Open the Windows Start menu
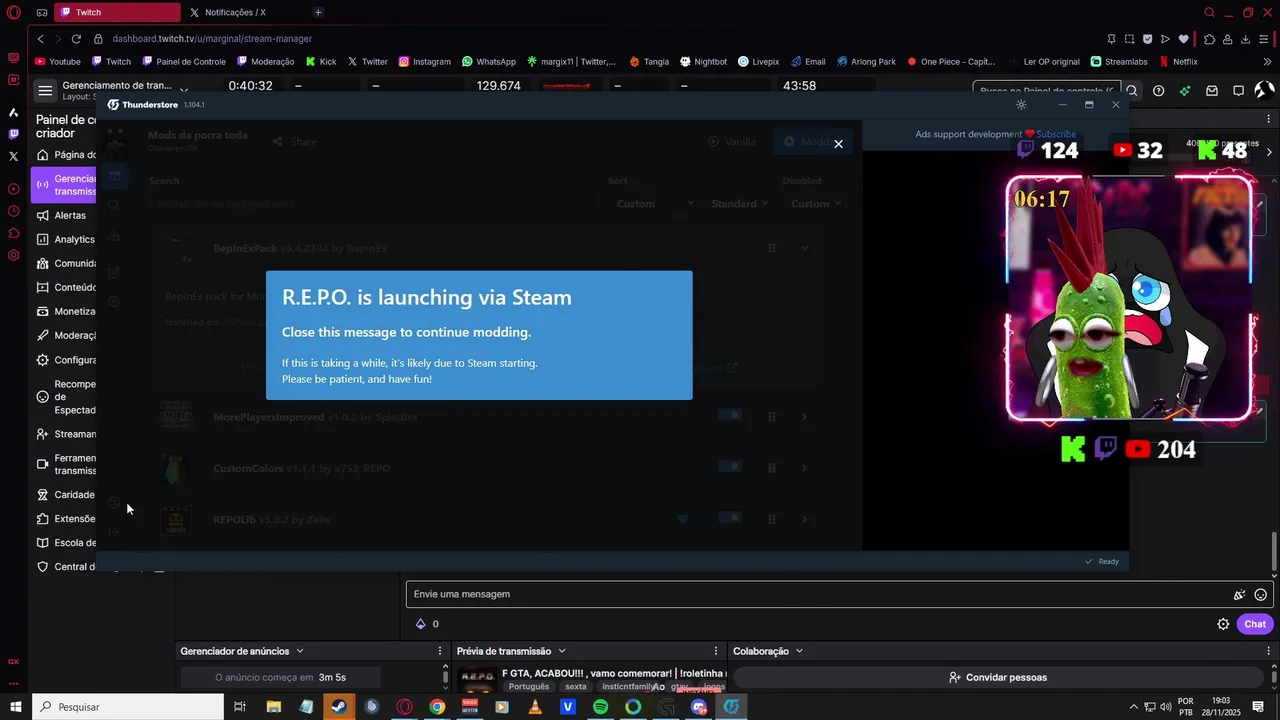 pos(16,707)
